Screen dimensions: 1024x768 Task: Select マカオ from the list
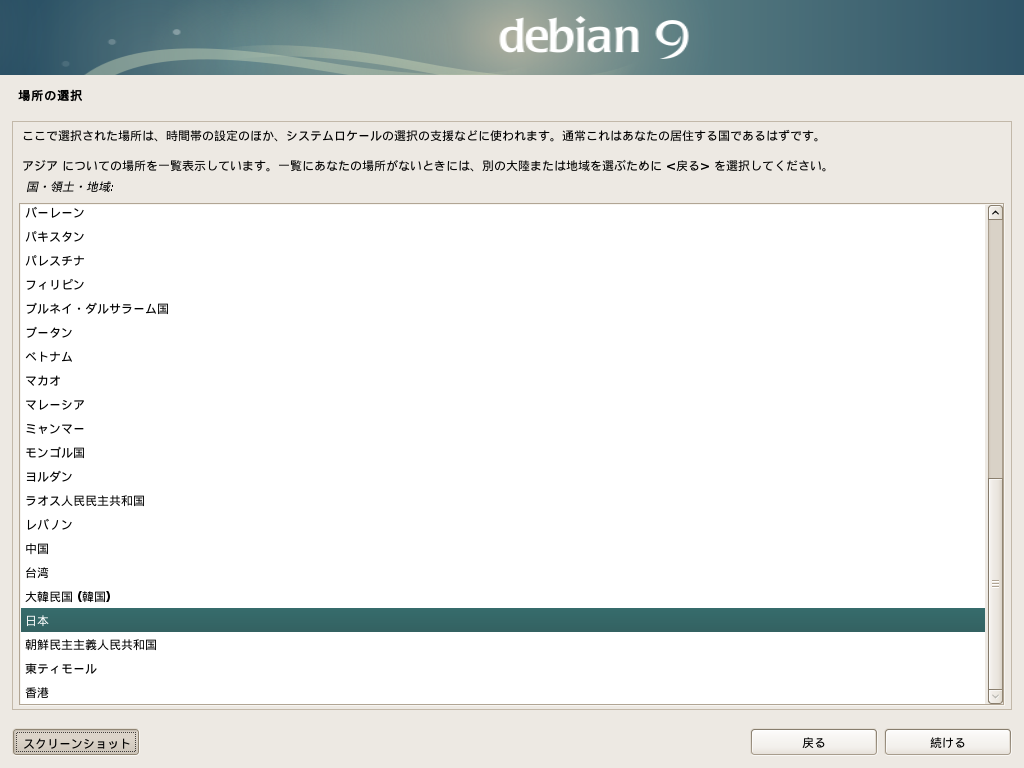(502, 381)
